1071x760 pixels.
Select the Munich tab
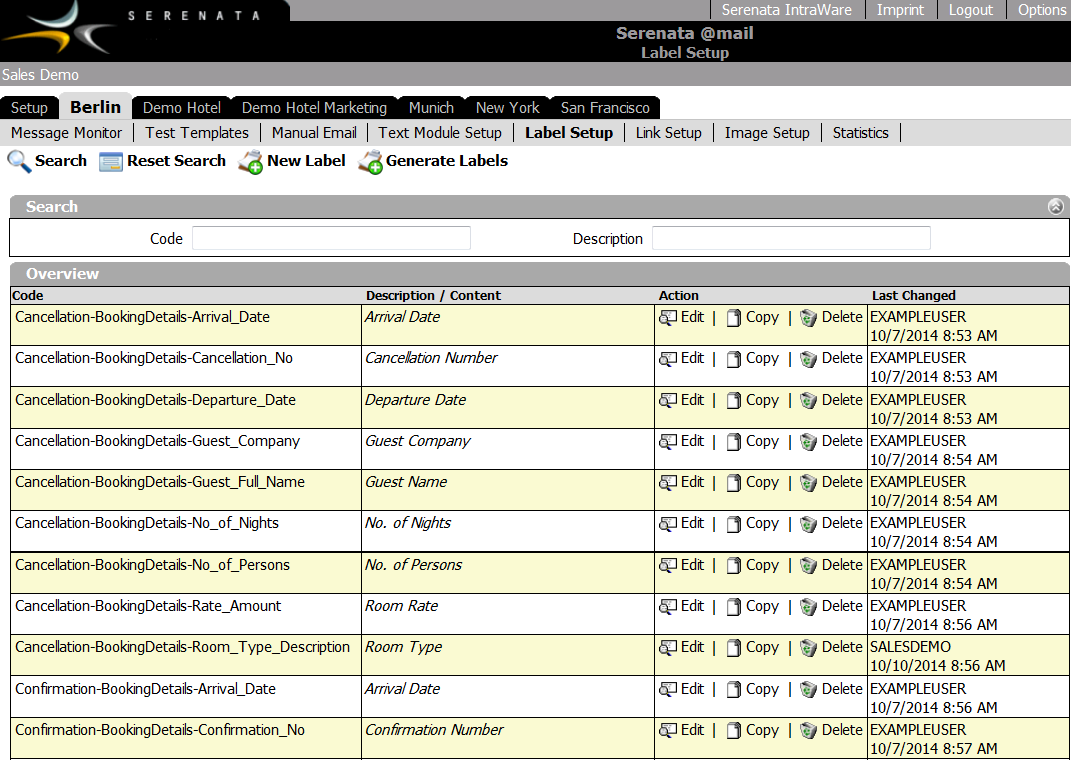coord(431,108)
